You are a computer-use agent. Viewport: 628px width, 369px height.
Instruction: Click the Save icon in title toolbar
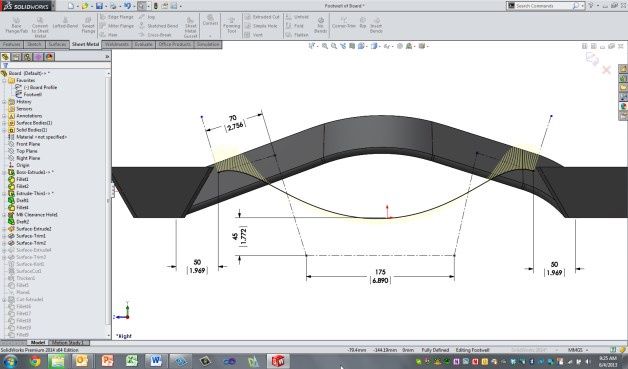click(99, 6)
